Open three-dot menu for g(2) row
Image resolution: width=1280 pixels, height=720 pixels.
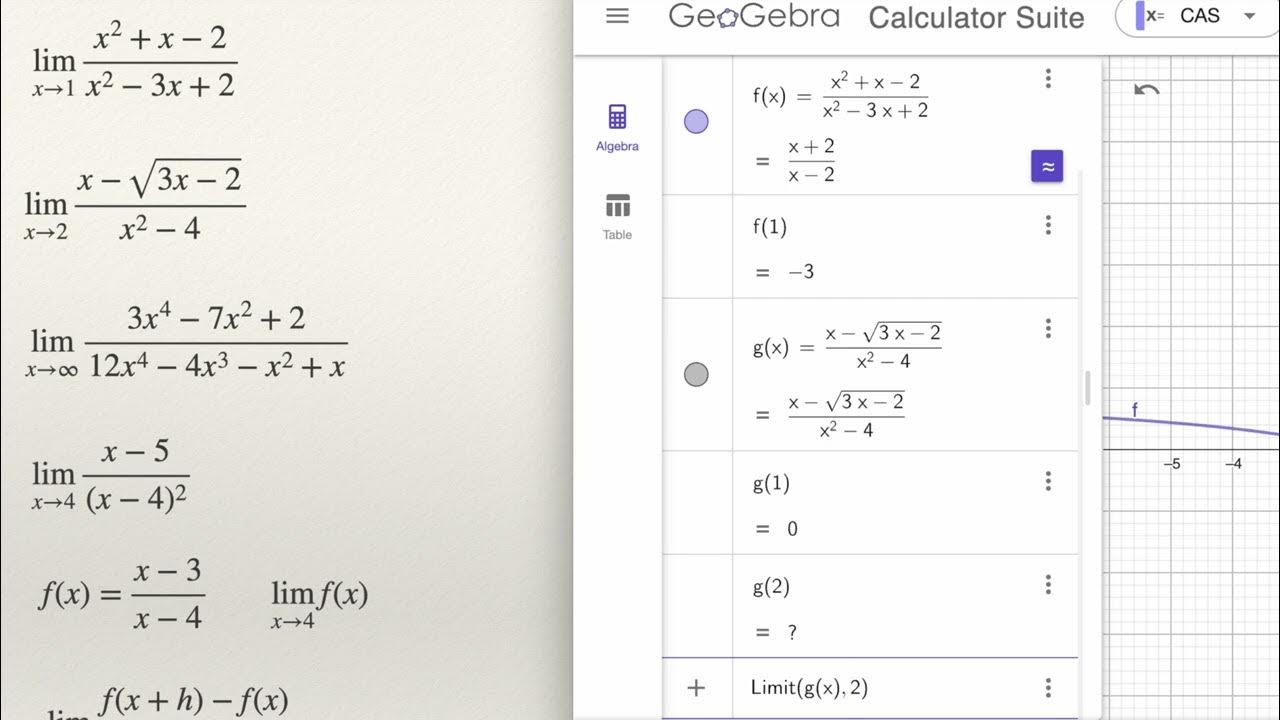tap(1048, 585)
